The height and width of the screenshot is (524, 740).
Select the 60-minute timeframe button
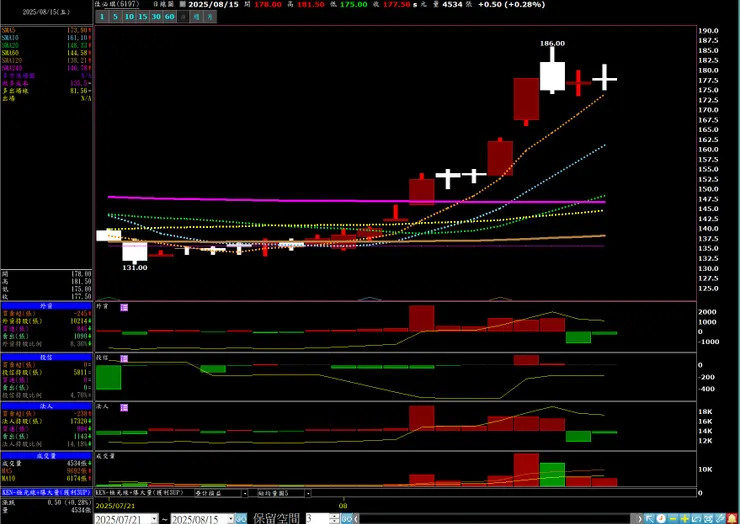coord(170,17)
